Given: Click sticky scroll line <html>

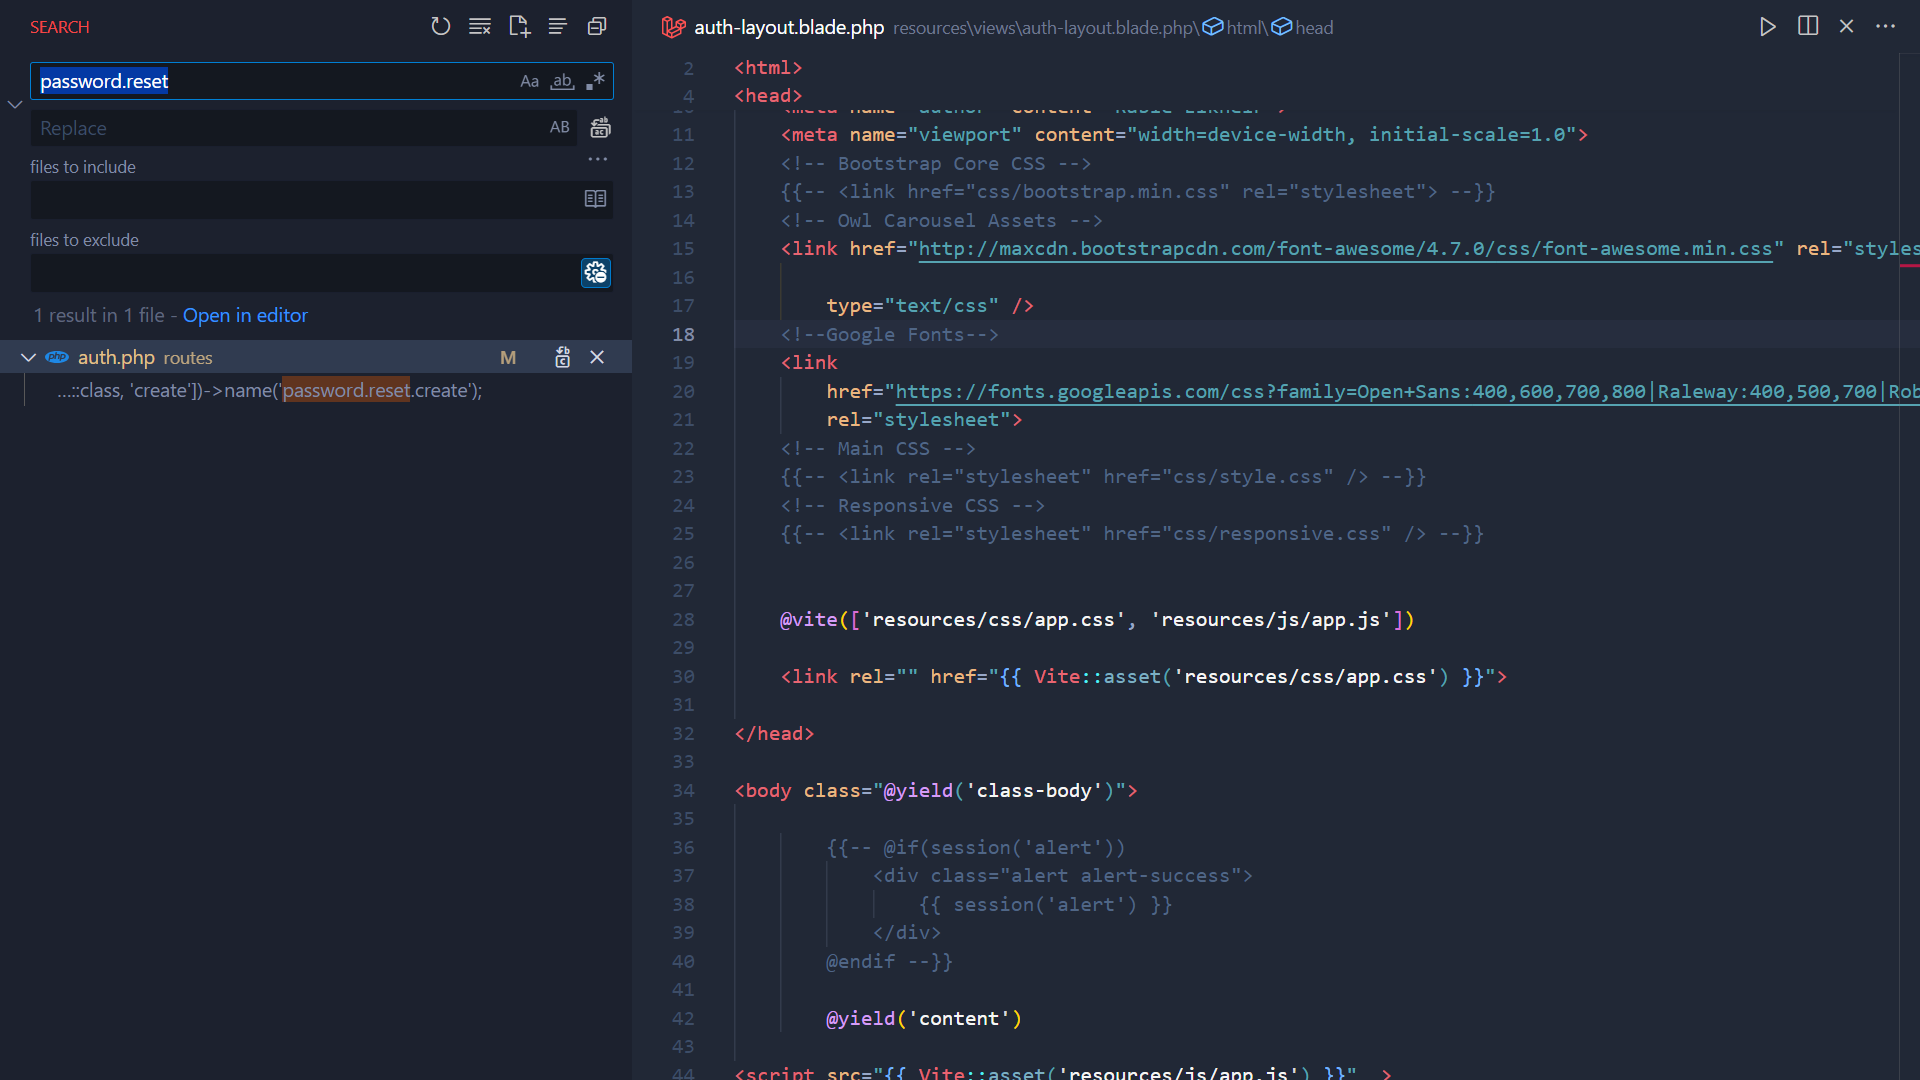Looking at the screenshot, I should pos(768,68).
